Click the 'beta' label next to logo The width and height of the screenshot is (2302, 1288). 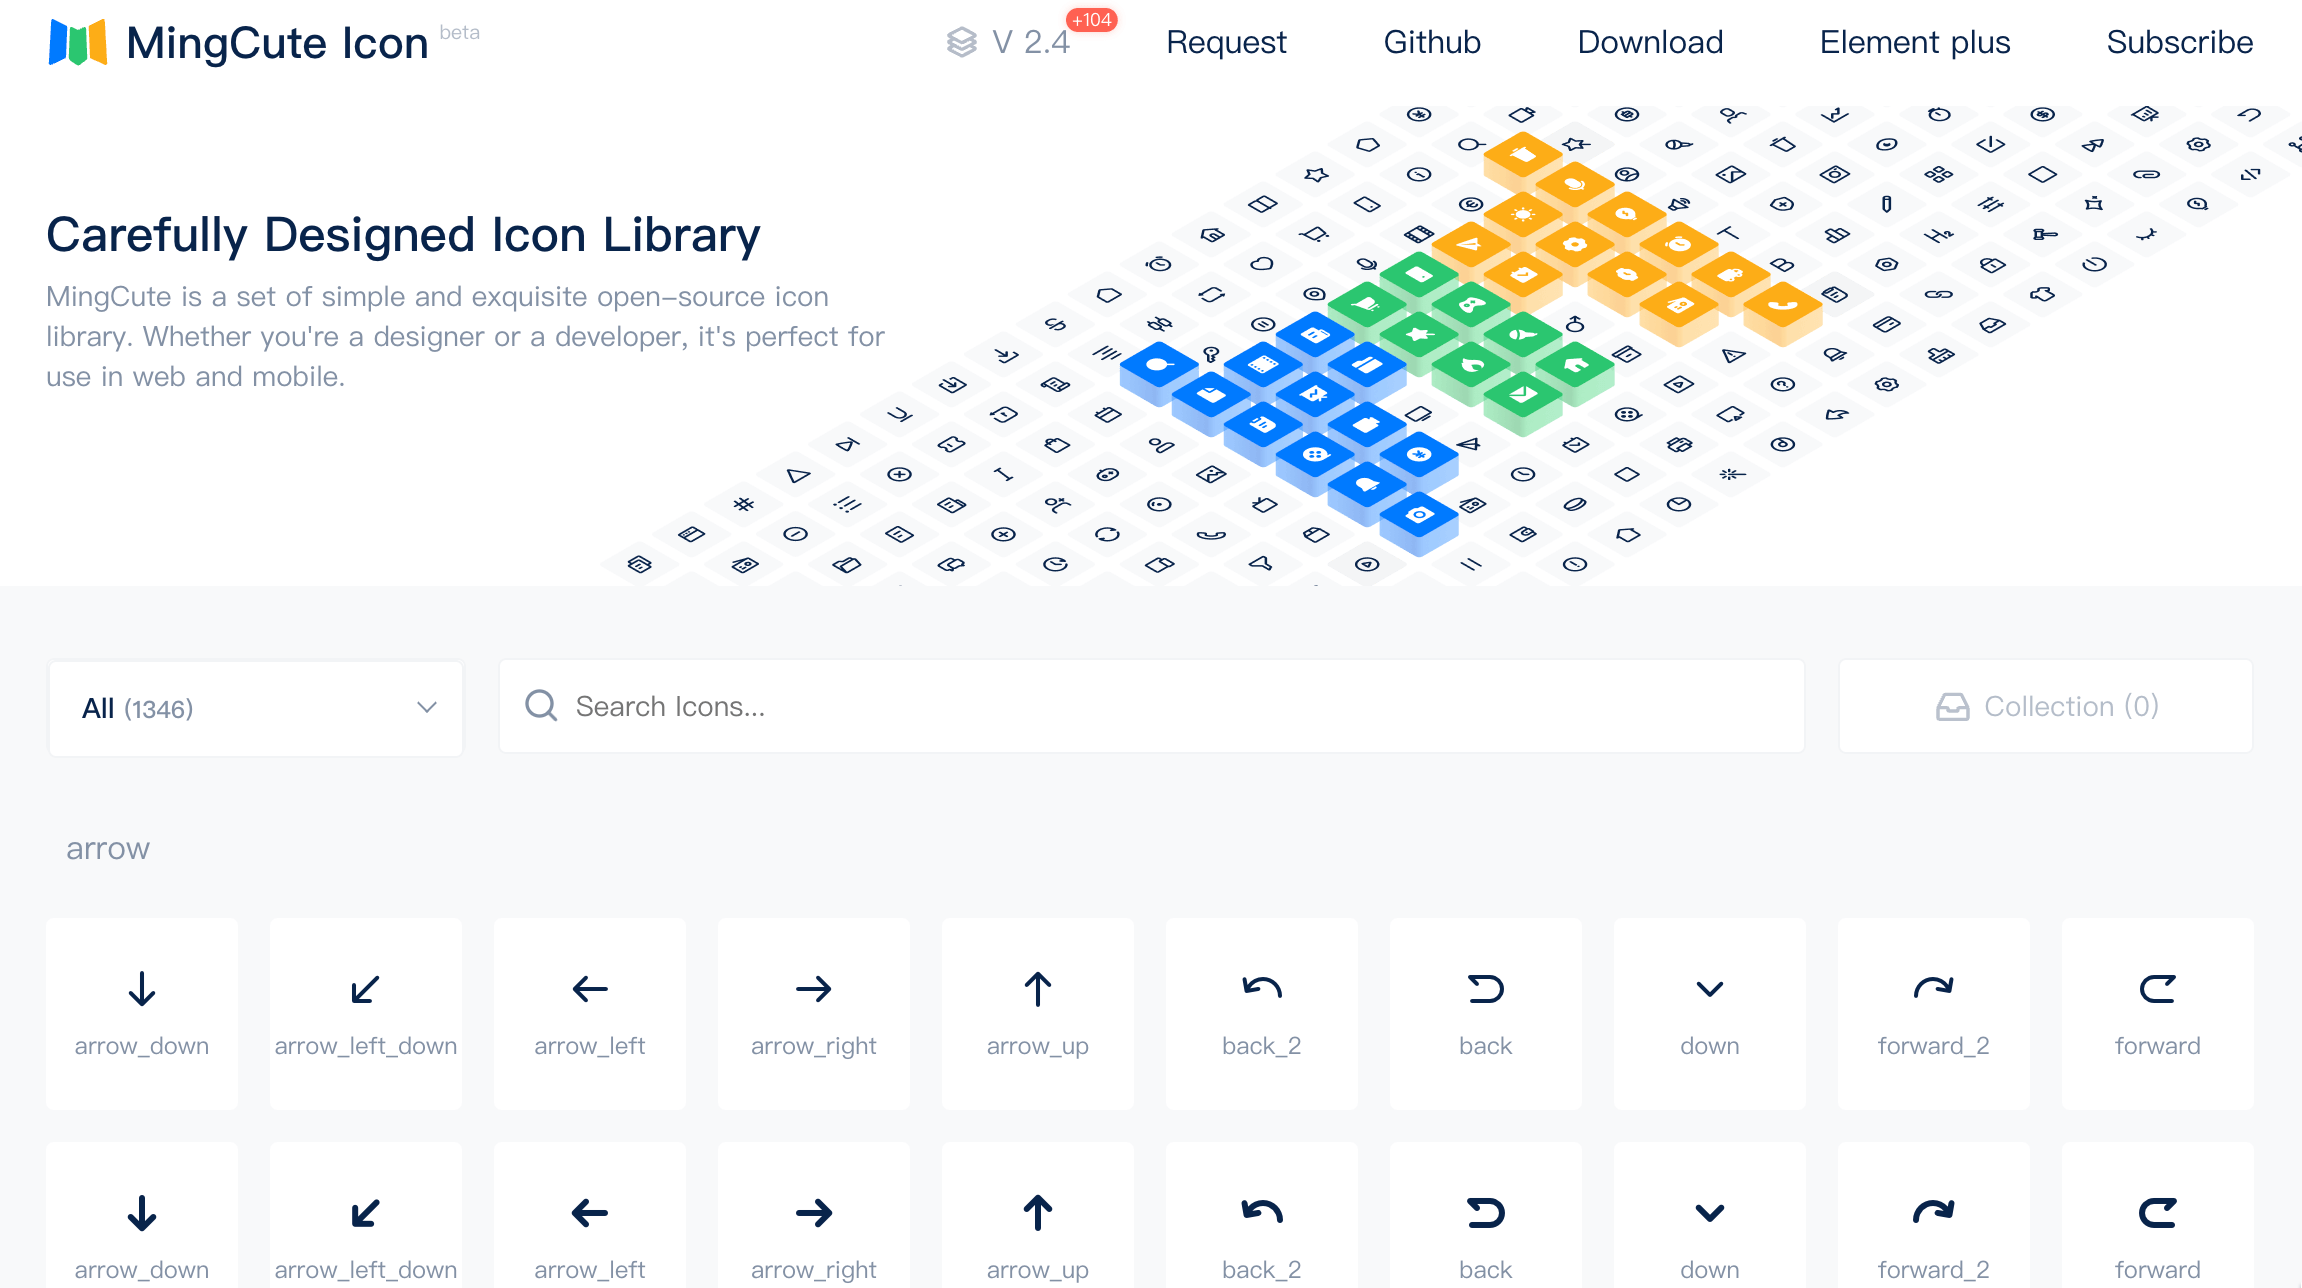click(459, 32)
